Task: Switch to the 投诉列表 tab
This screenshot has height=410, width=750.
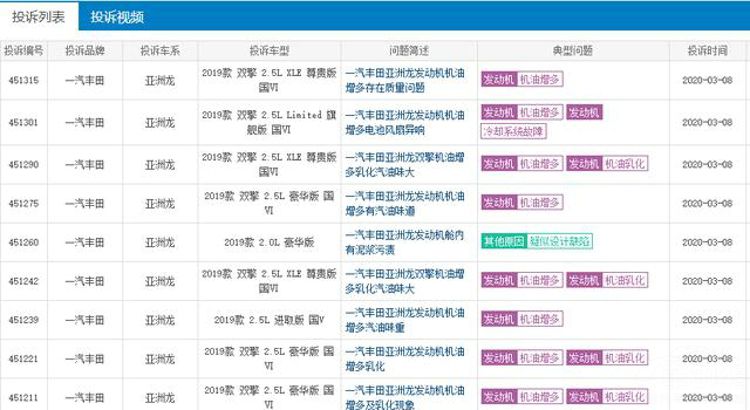Action: pyautogui.click(x=38, y=16)
